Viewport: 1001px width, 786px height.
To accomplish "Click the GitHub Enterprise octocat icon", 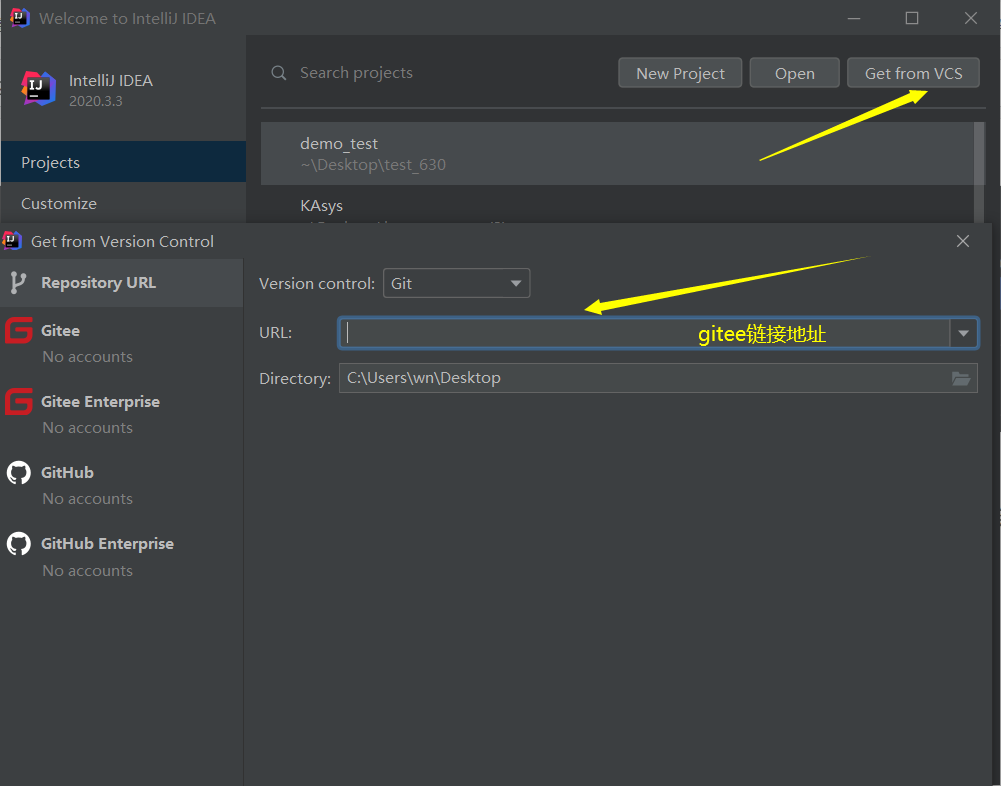I will click(x=19, y=544).
